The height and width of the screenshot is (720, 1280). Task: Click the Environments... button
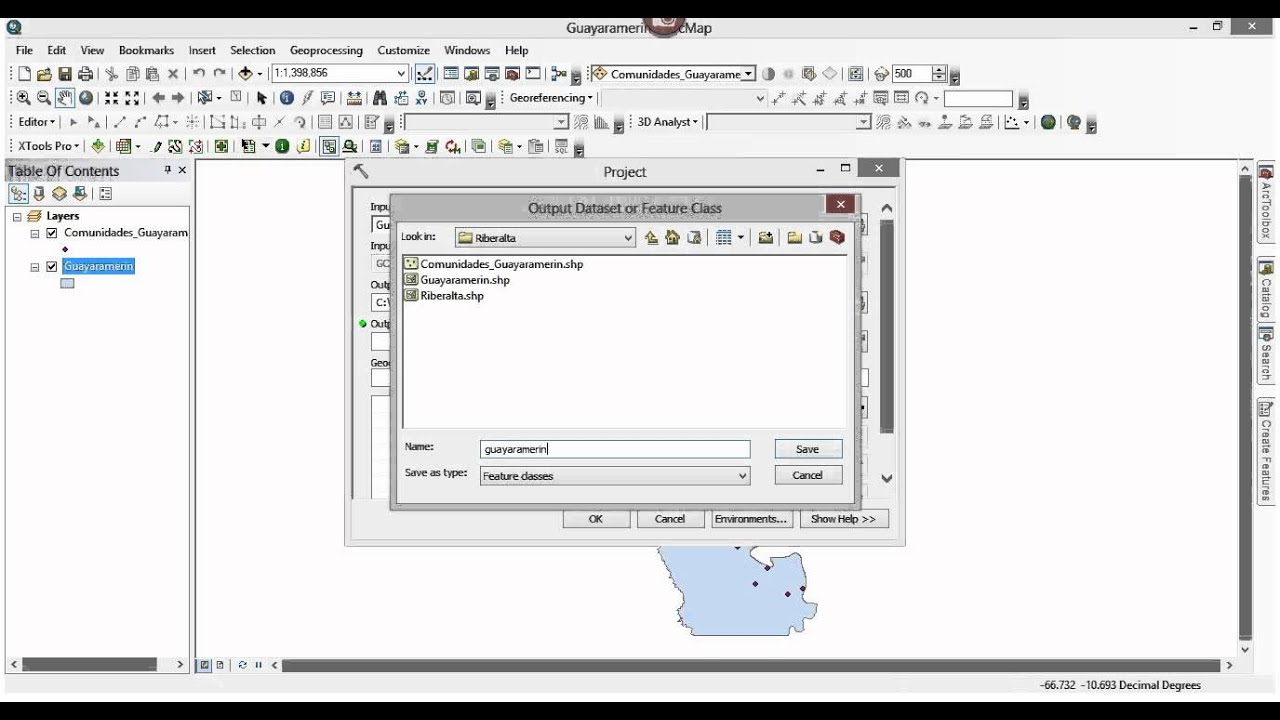(x=750, y=519)
